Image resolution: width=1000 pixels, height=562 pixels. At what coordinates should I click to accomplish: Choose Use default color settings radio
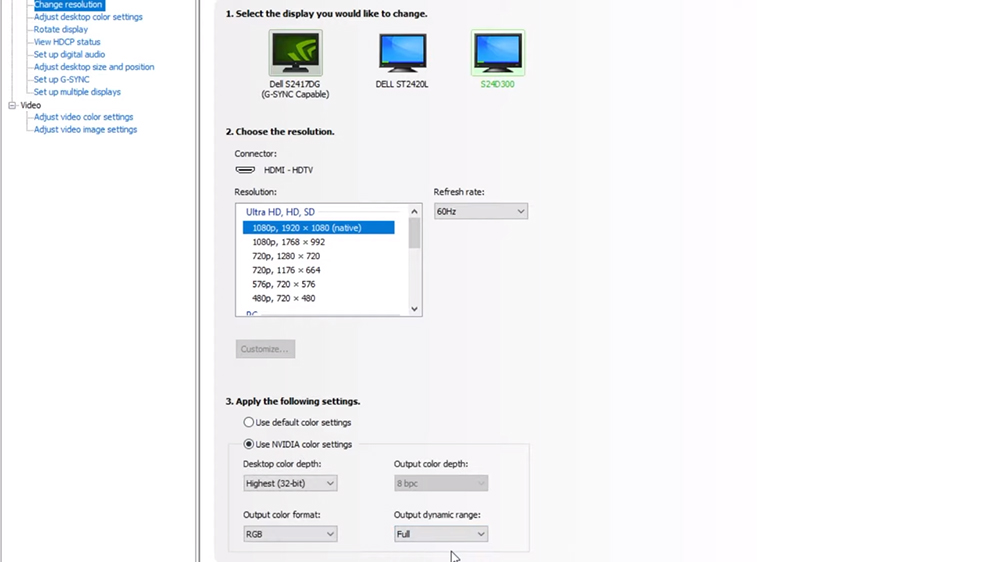249,422
